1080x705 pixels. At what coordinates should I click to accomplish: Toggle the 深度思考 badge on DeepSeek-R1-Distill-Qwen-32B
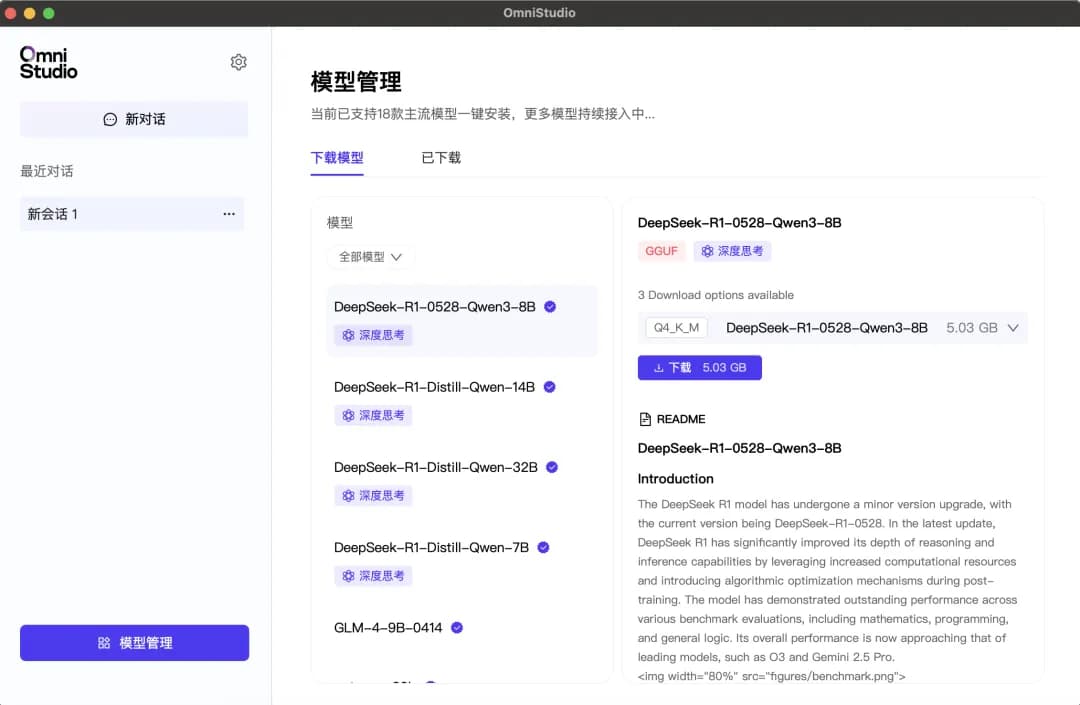(x=373, y=495)
